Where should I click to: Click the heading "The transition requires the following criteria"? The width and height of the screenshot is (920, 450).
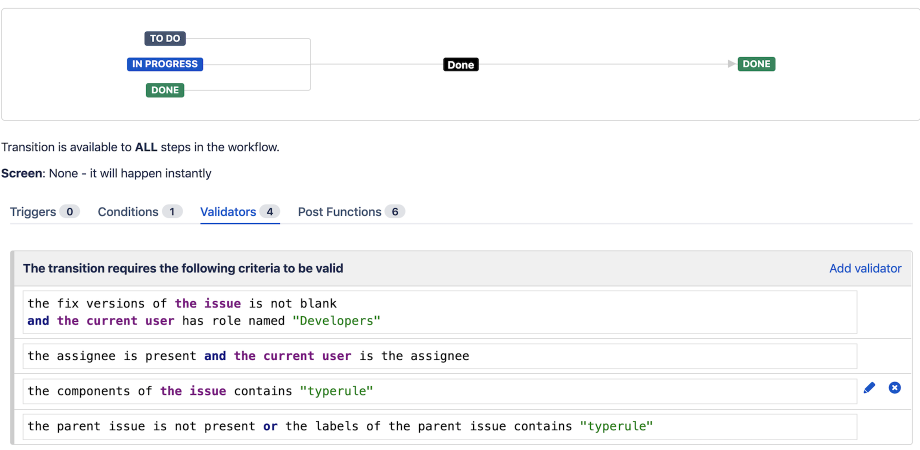point(183,268)
